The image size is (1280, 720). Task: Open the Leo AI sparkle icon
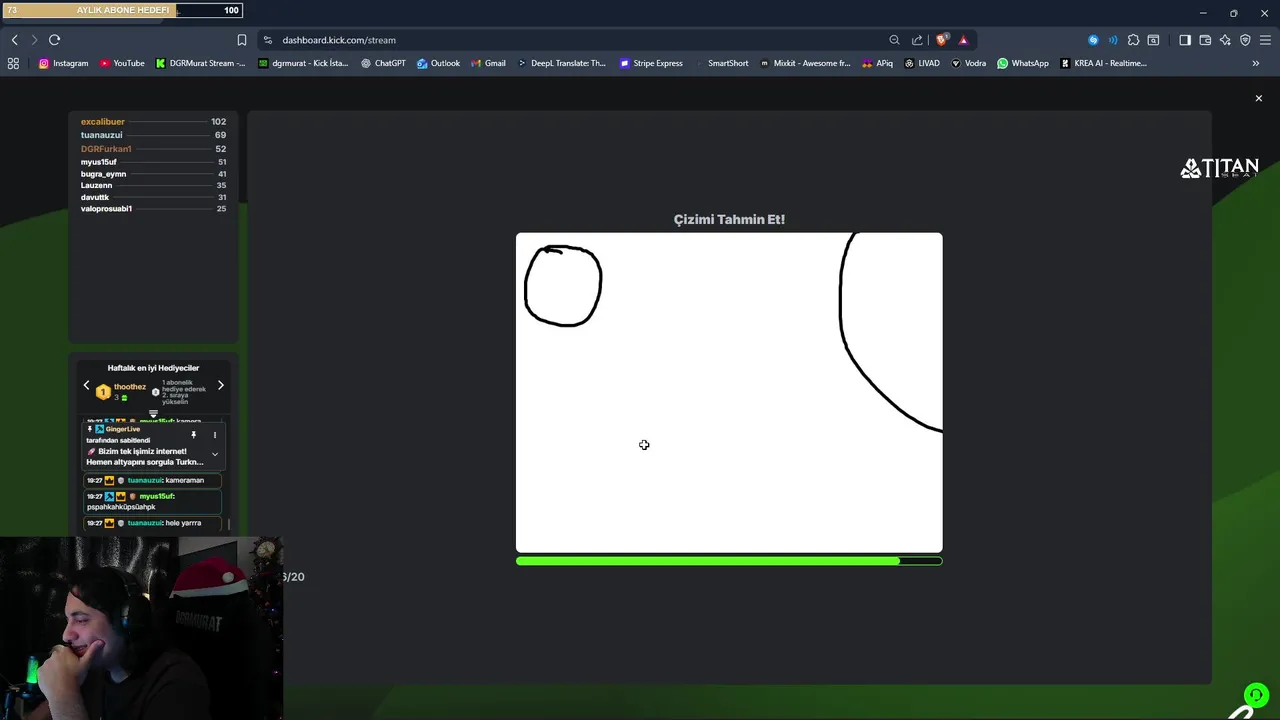(x=1225, y=40)
